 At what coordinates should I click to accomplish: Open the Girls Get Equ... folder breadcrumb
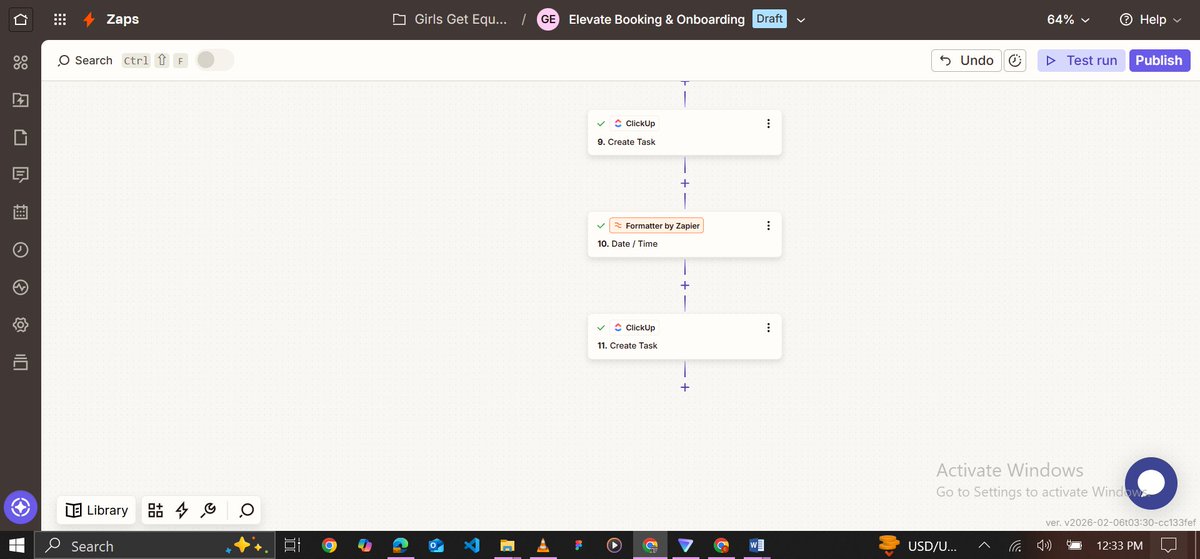click(x=450, y=19)
